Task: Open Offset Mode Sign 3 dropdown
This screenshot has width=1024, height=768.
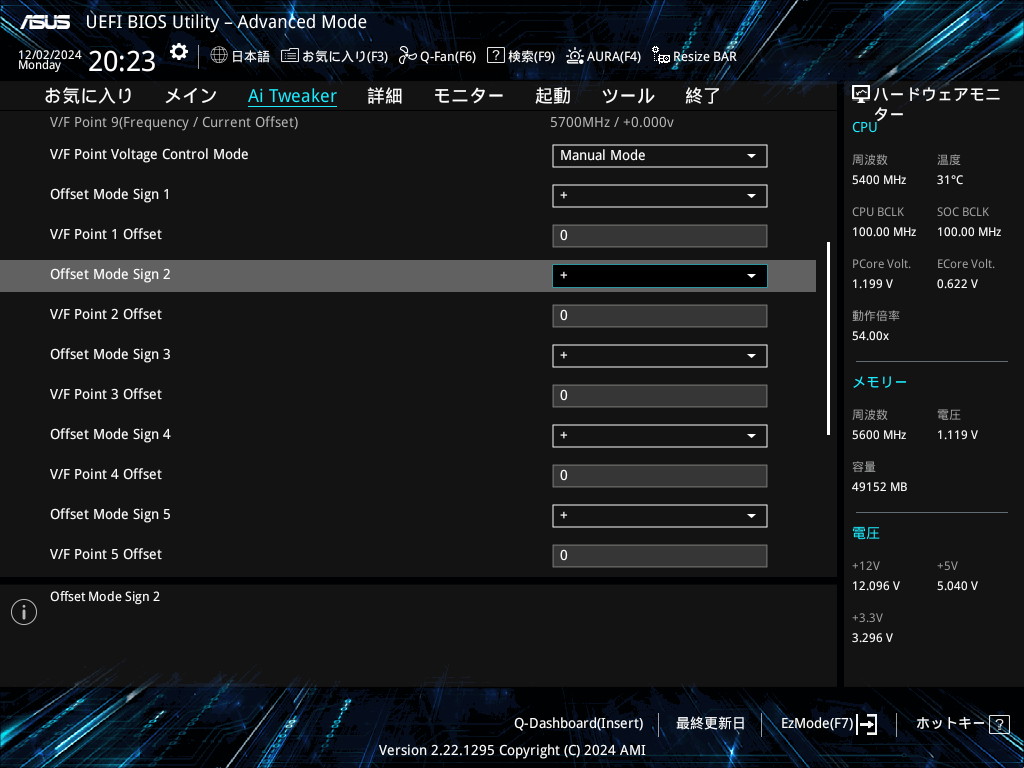Action: [x=660, y=356]
